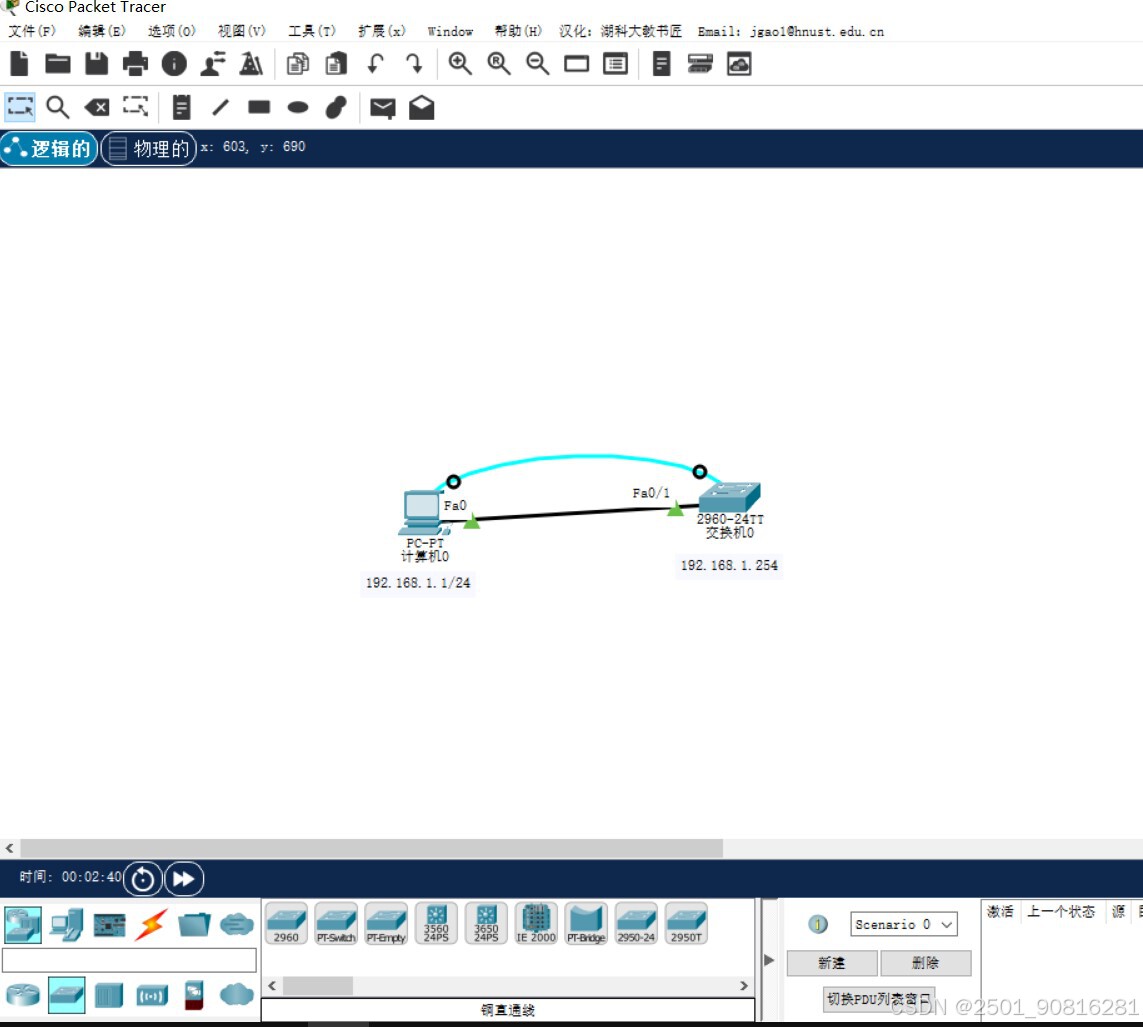
Task: Open the Activity Wizard icon
Action: (x=213, y=64)
